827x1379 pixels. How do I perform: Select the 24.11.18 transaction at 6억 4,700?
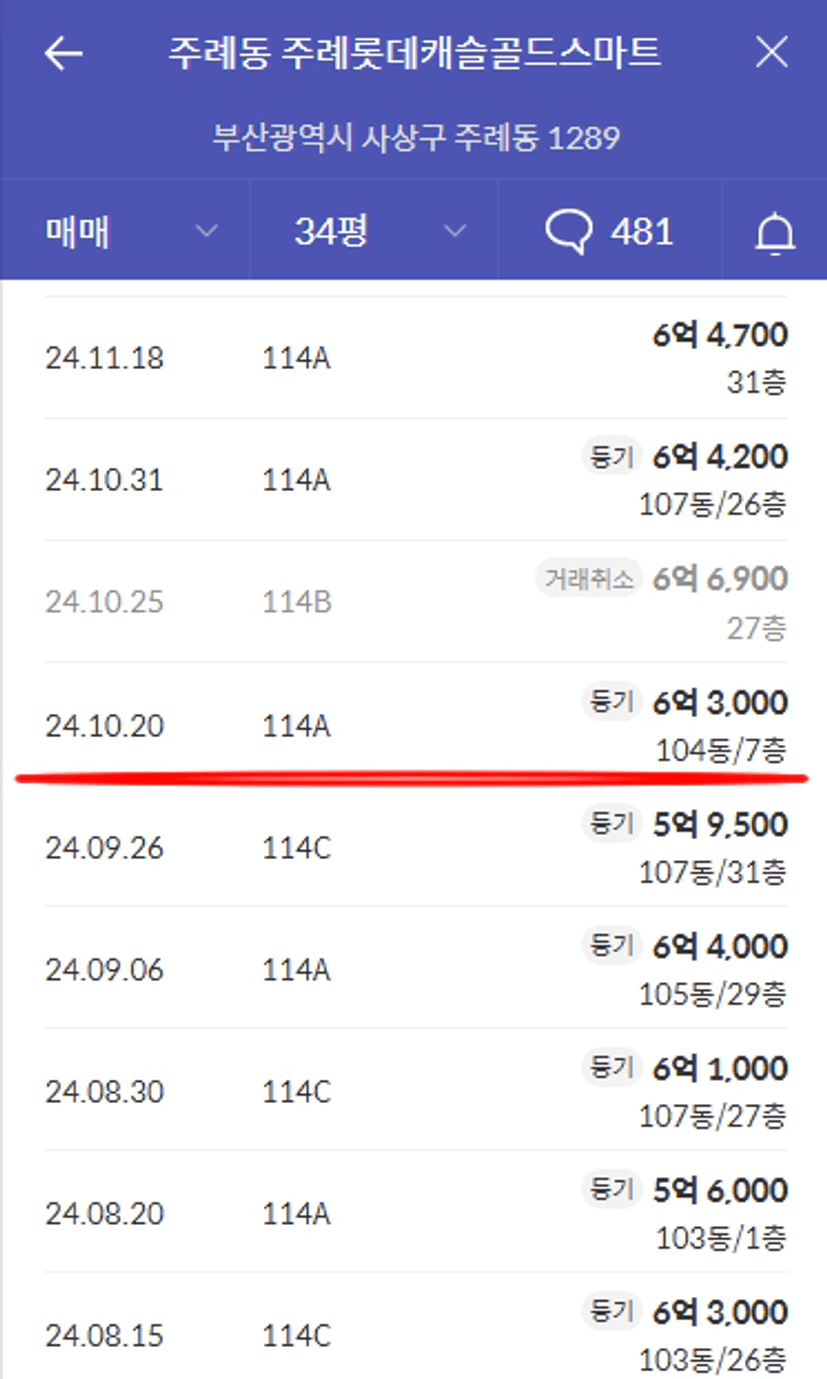pyautogui.click(x=416, y=358)
